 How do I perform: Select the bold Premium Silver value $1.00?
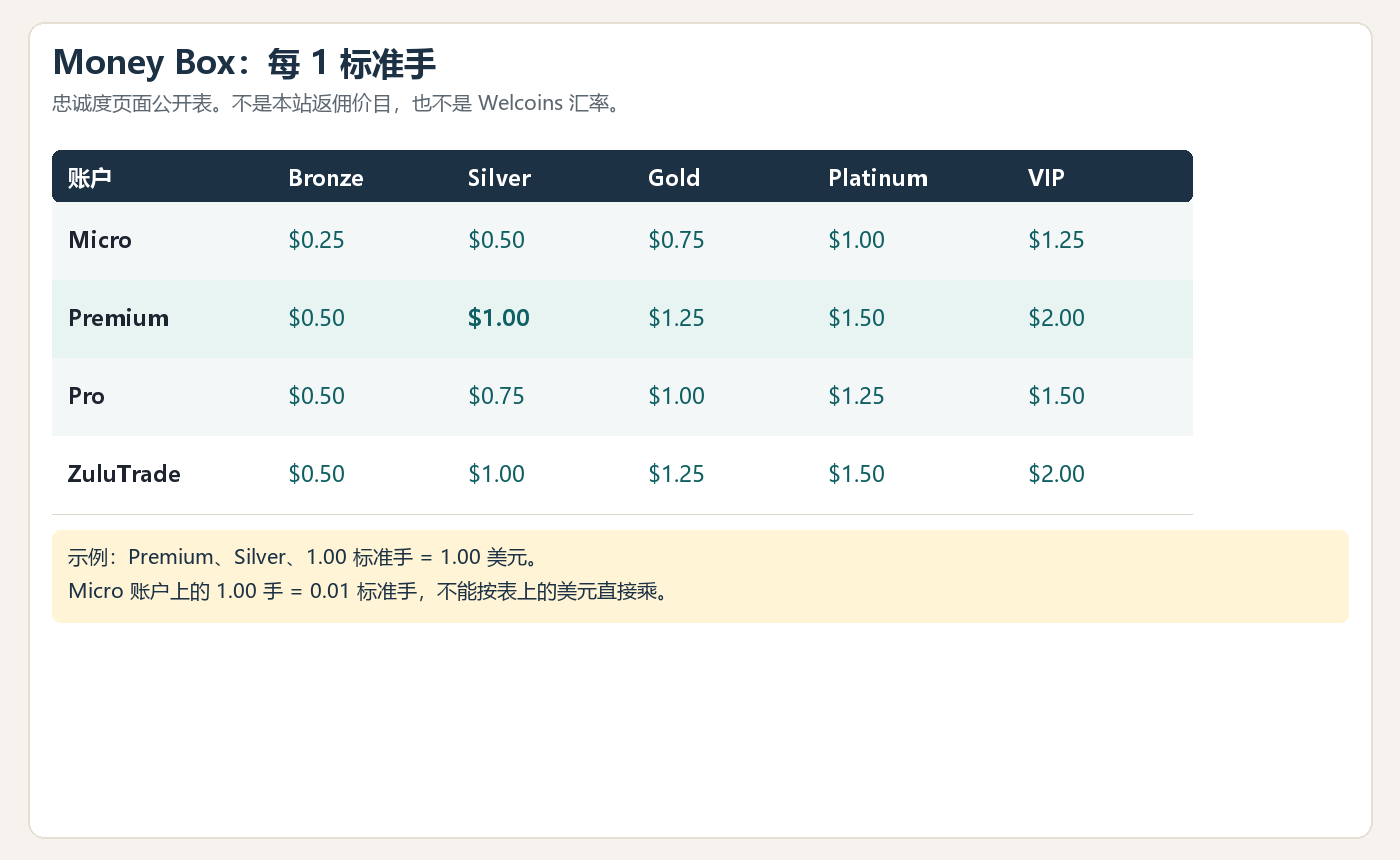499,318
